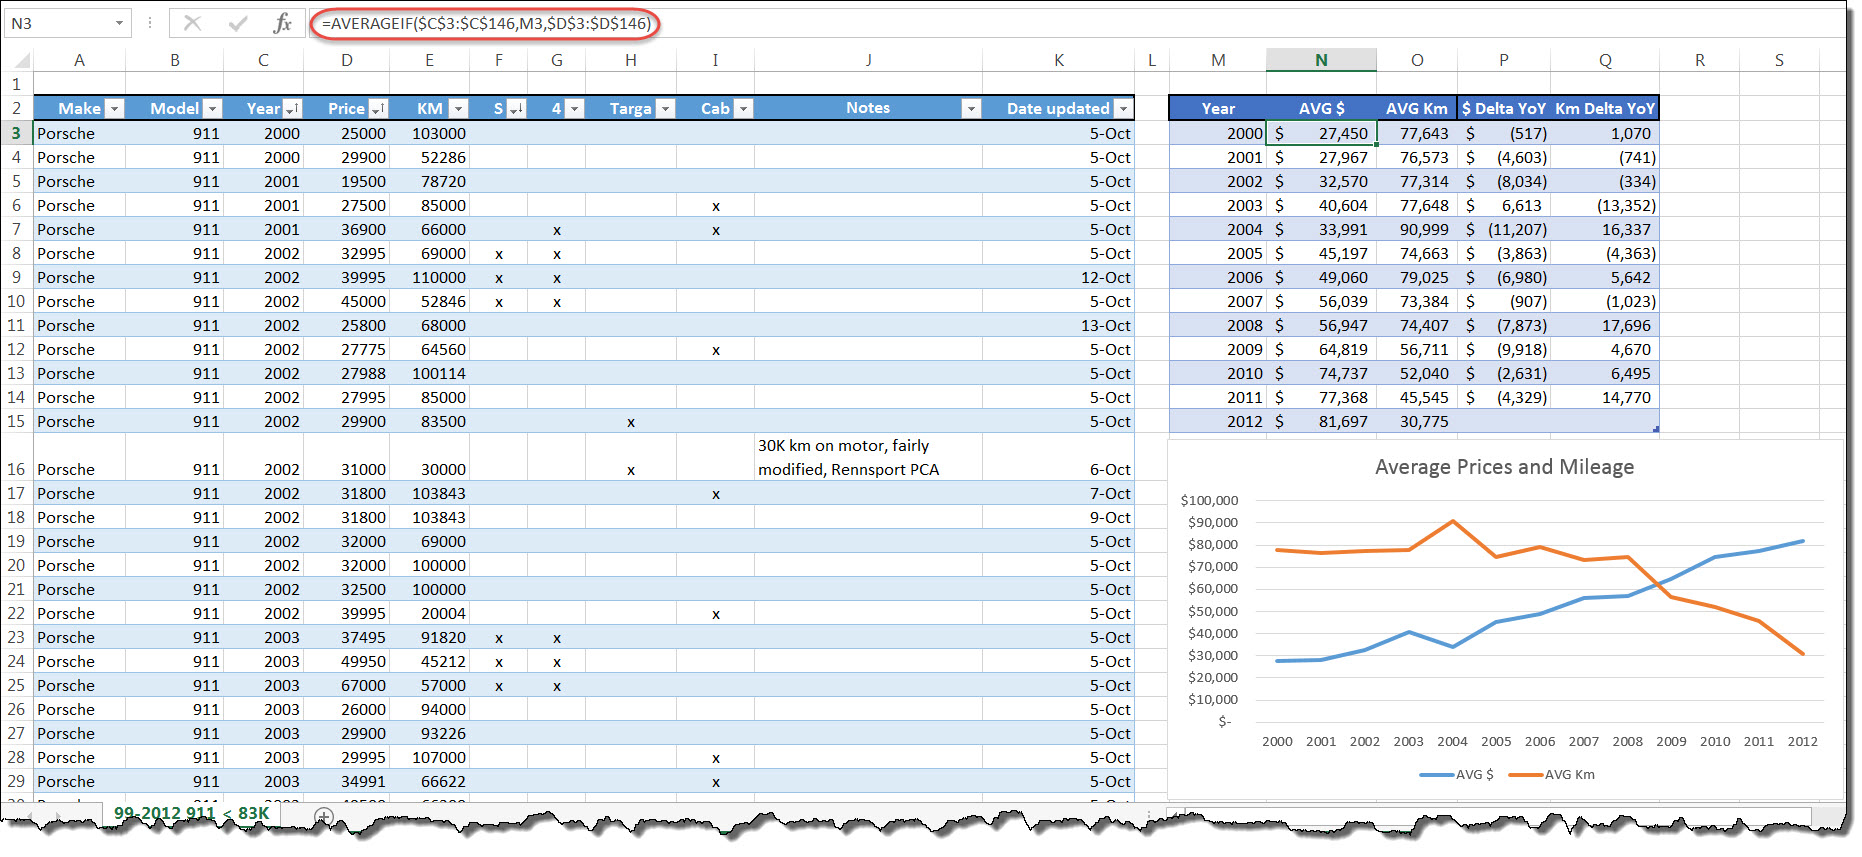Image resolution: width=1862 pixels, height=857 pixels.
Task: Click into the formula bar AVERAGEIF formula
Action: [486, 23]
